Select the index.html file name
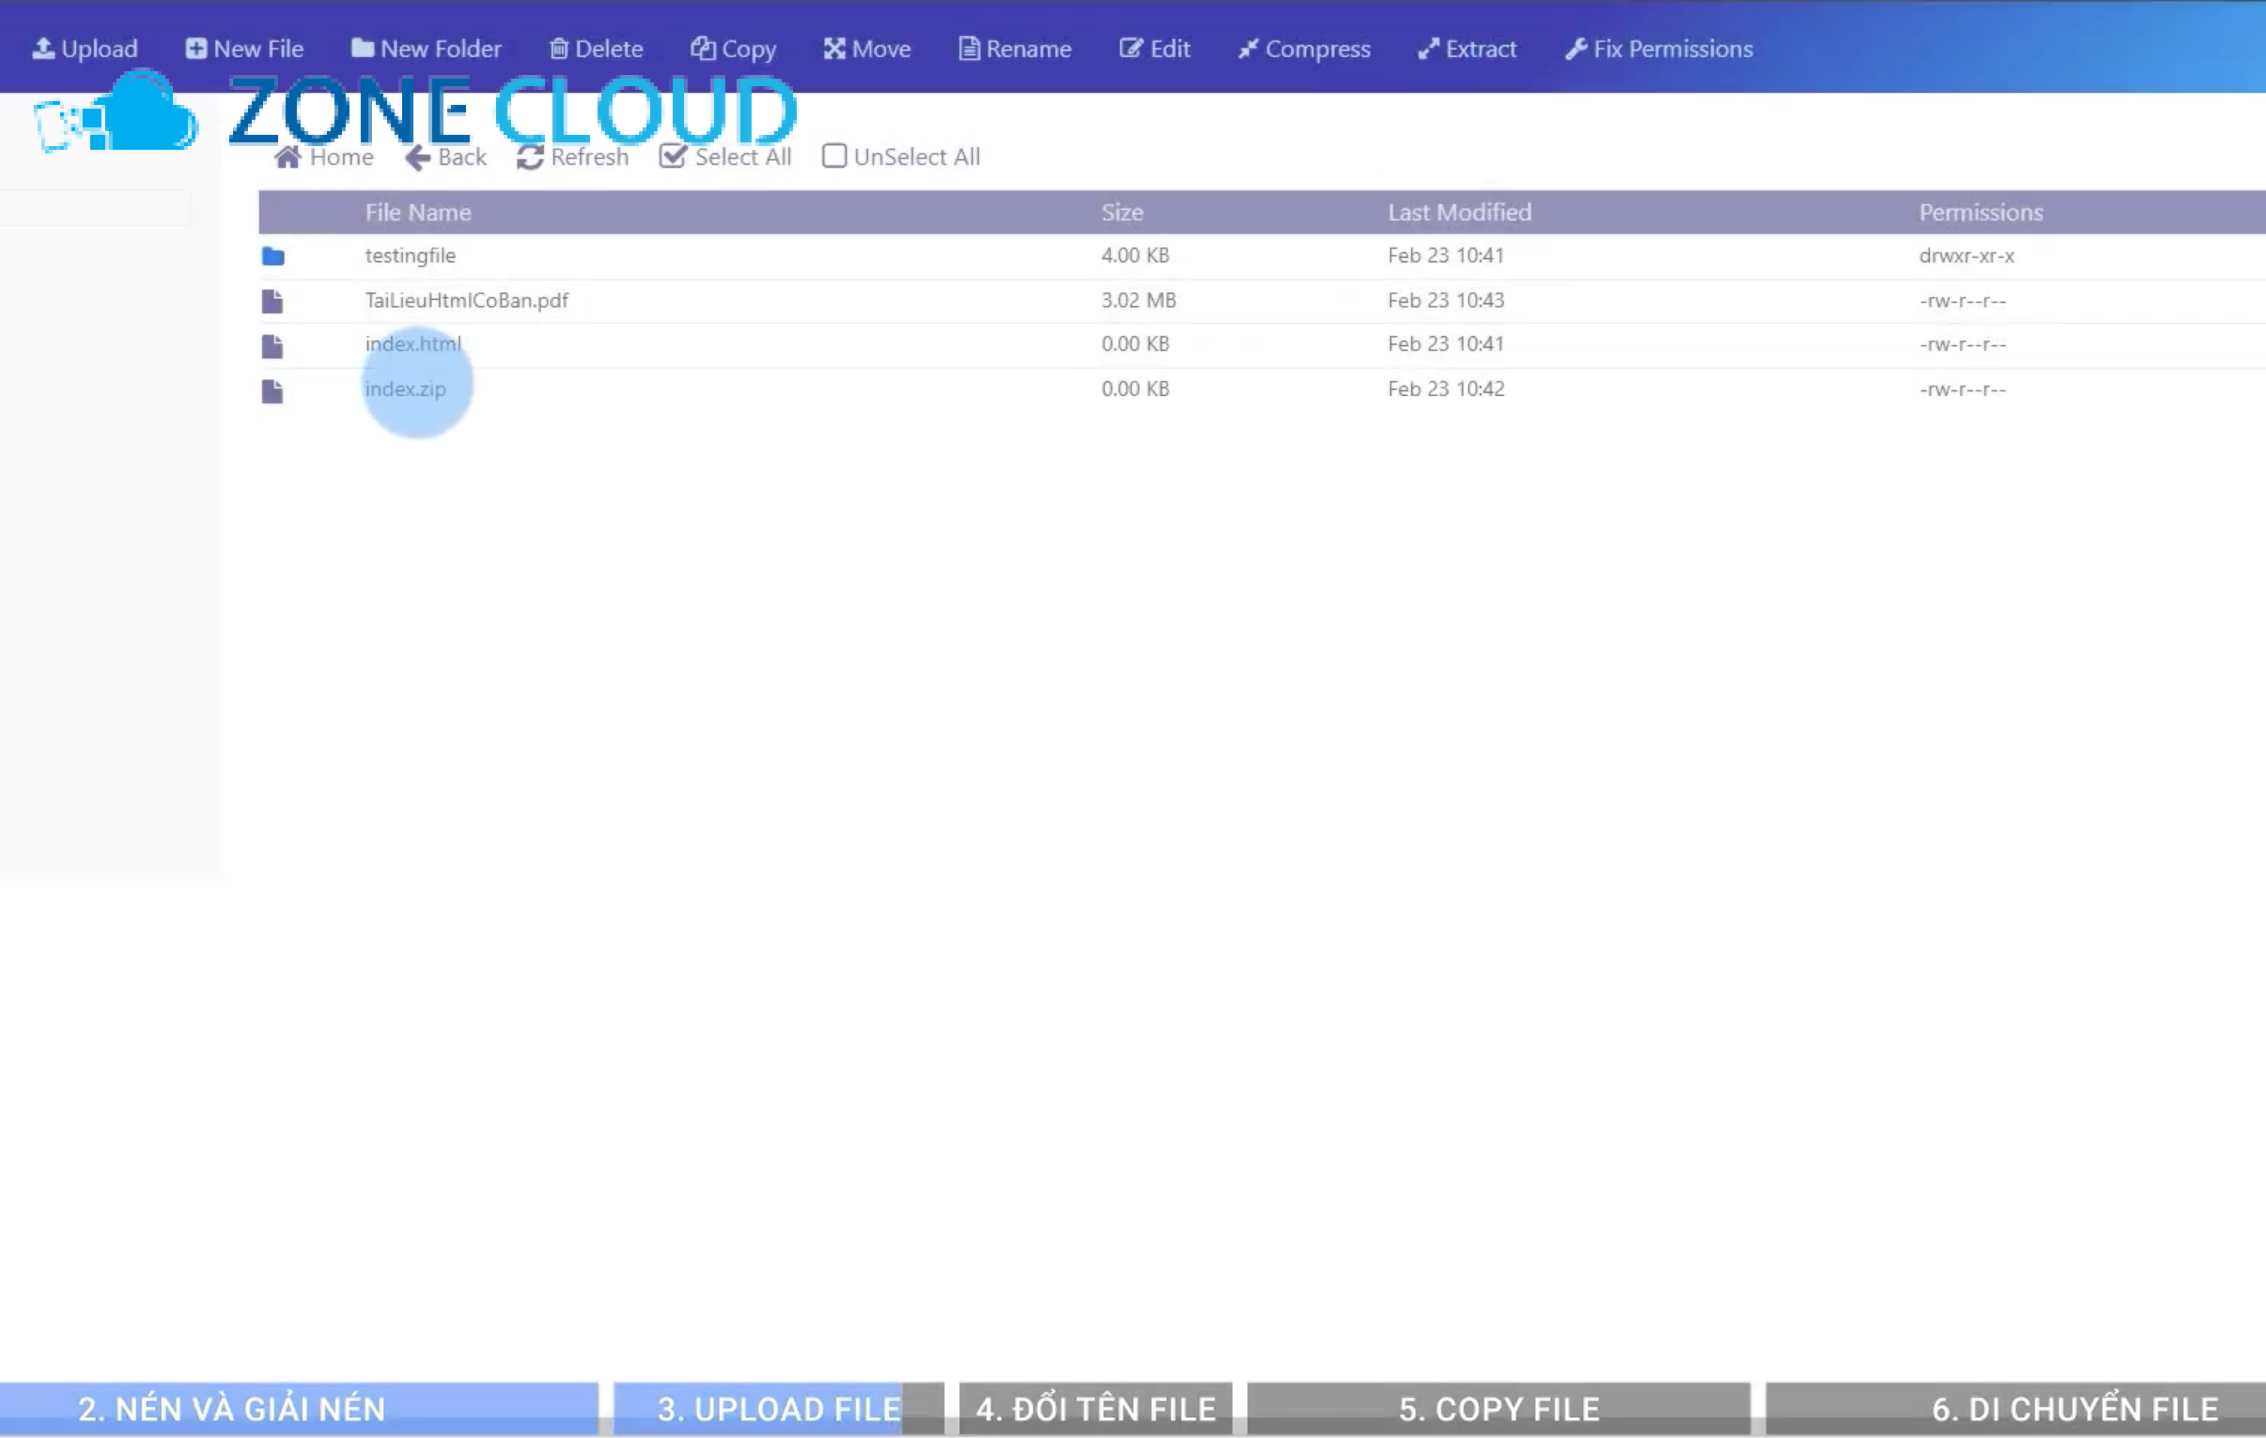Image resolution: width=2266 pixels, height=1438 pixels. pos(413,343)
